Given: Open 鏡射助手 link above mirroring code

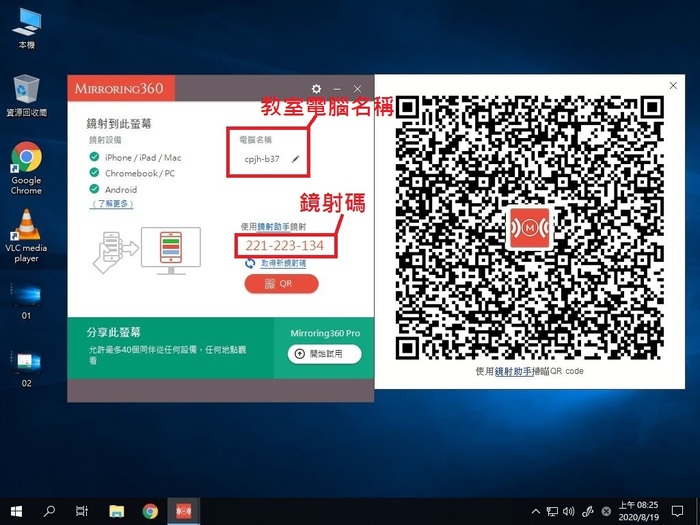Looking at the screenshot, I should pyautogui.click(x=273, y=227).
